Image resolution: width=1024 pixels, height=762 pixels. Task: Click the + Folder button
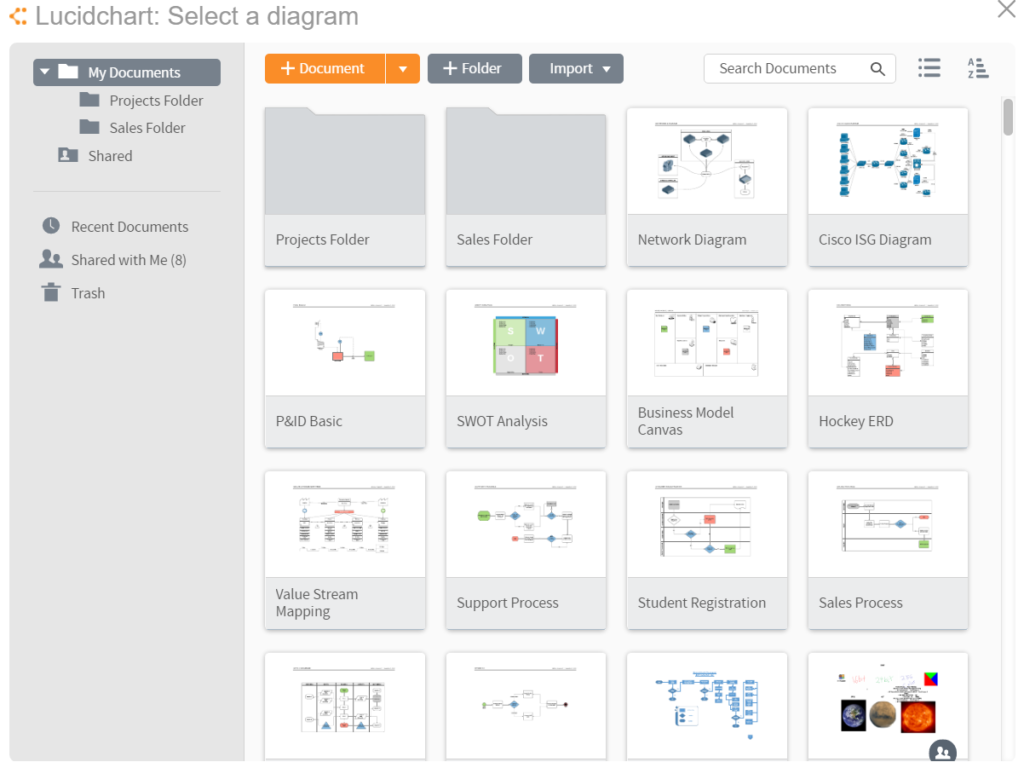[474, 69]
